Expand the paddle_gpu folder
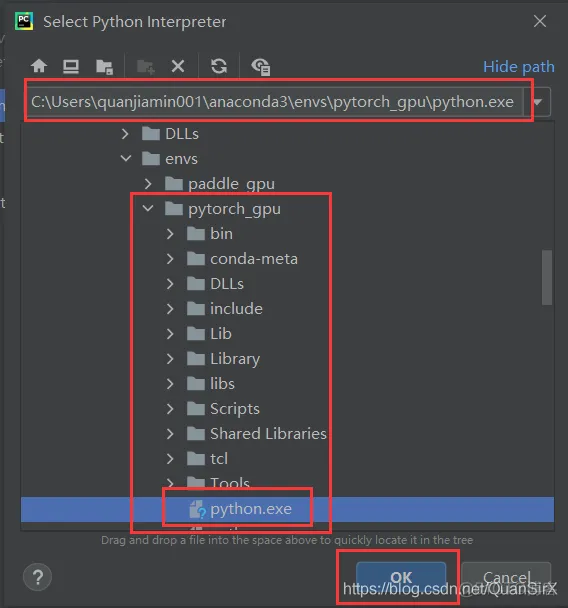This screenshot has width=568, height=608. 148,184
